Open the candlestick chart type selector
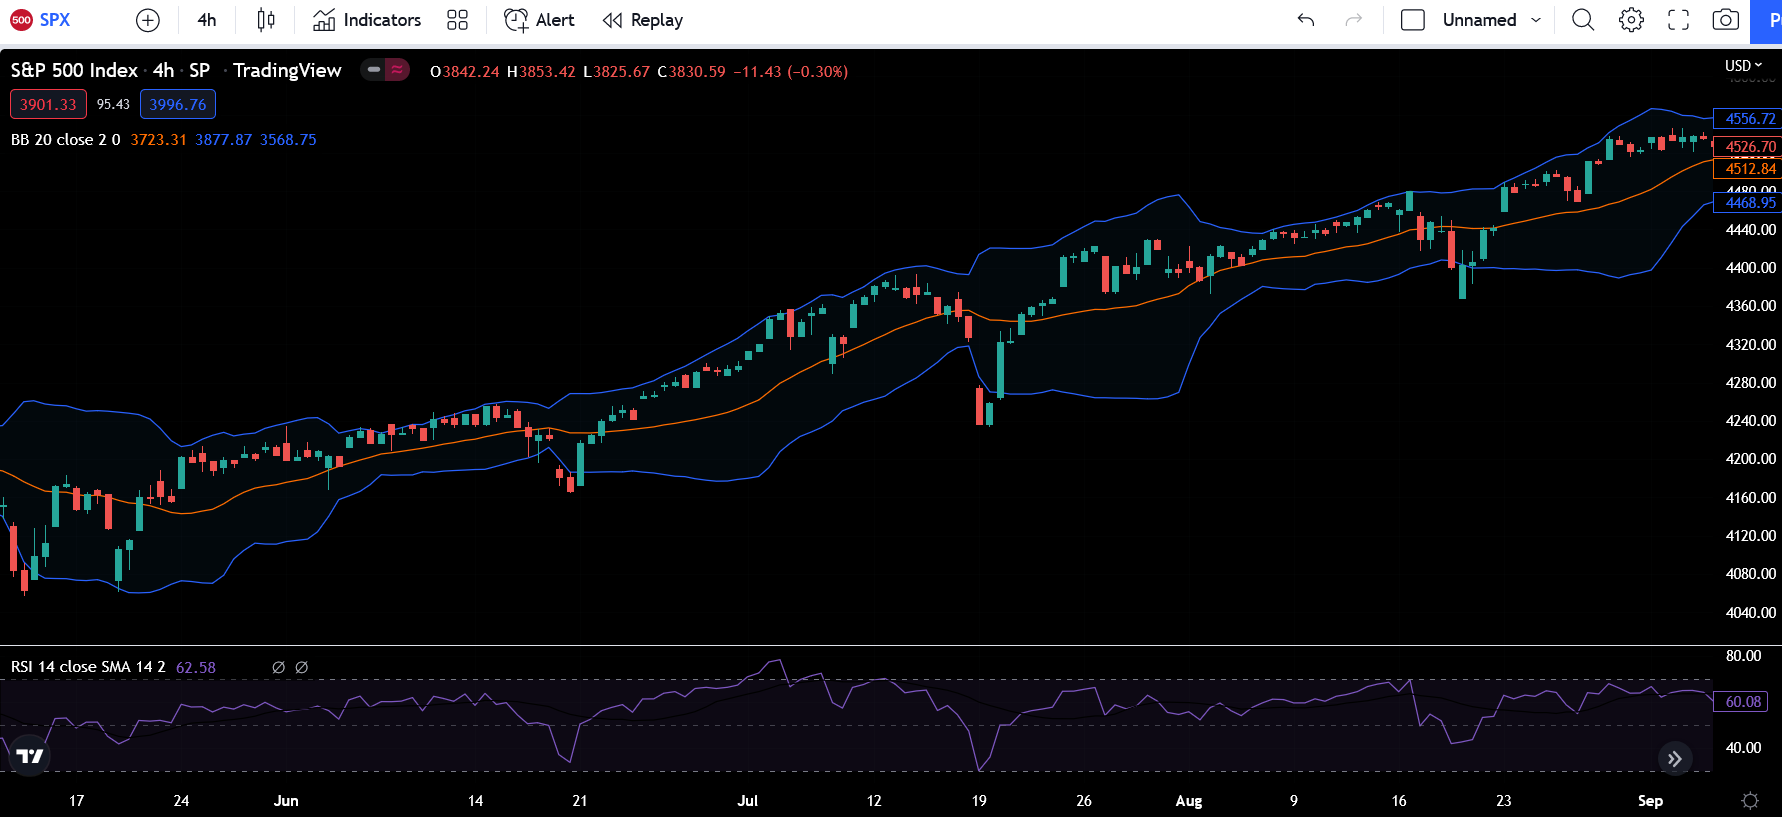Screen dimensions: 1782x817 pyautogui.click(x=266, y=20)
